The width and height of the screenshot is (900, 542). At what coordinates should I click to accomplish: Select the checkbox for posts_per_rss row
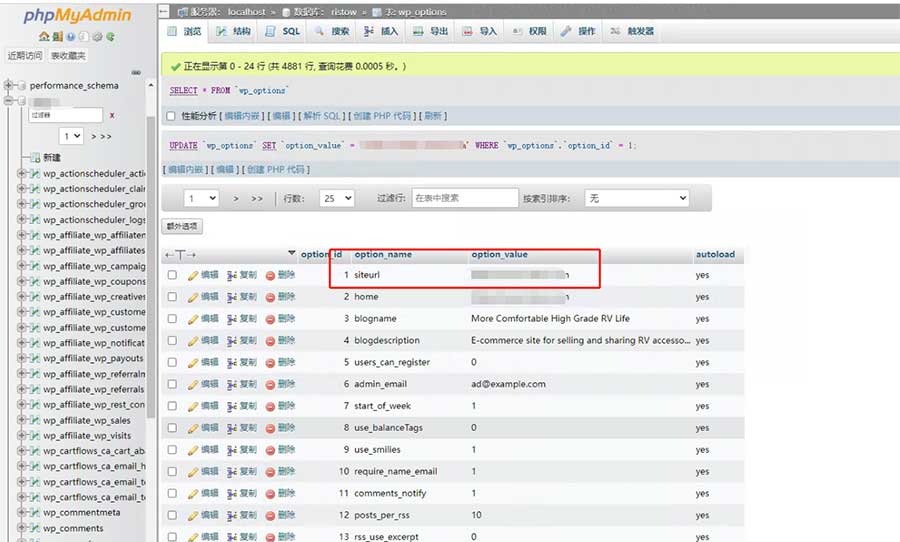pos(172,515)
